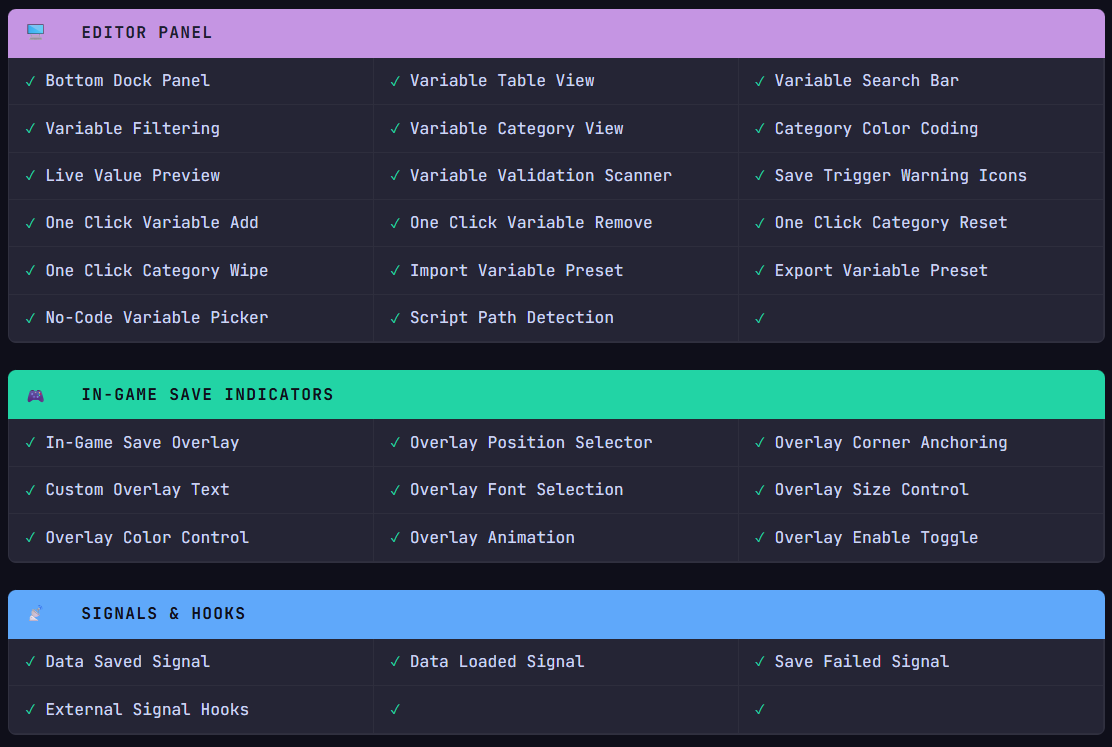This screenshot has height=747, width=1112.
Task: Click checkmark next to Bottom Dock Panel
Action: click(31, 81)
